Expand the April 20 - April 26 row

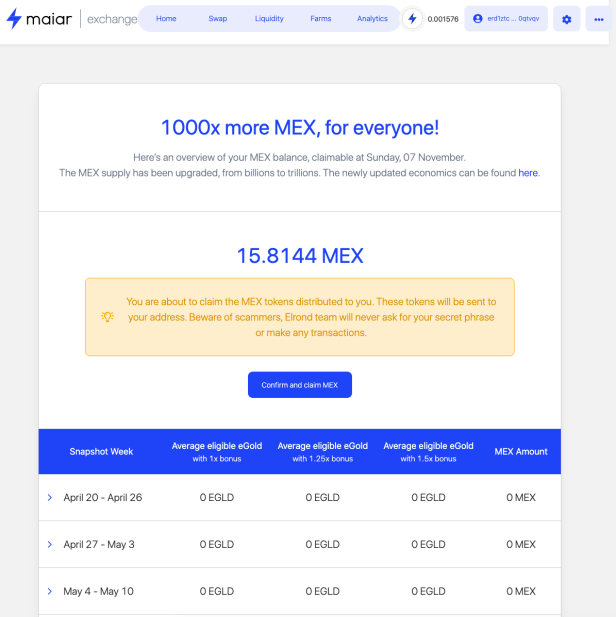coord(50,497)
